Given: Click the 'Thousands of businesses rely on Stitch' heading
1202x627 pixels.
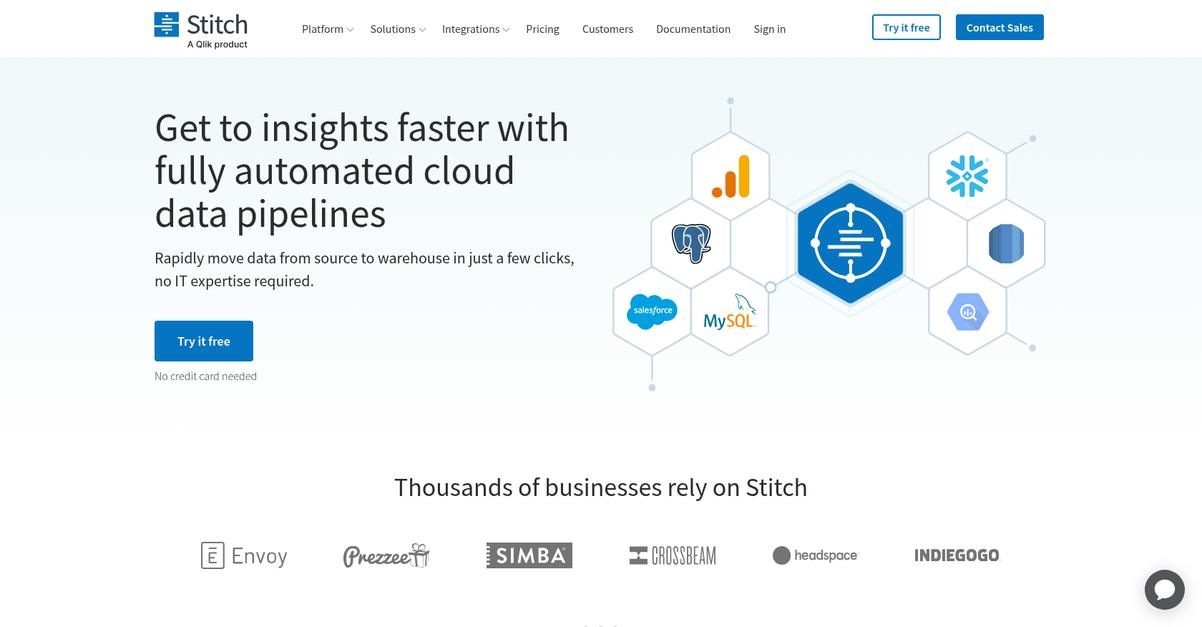Looking at the screenshot, I should [x=601, y=488].
